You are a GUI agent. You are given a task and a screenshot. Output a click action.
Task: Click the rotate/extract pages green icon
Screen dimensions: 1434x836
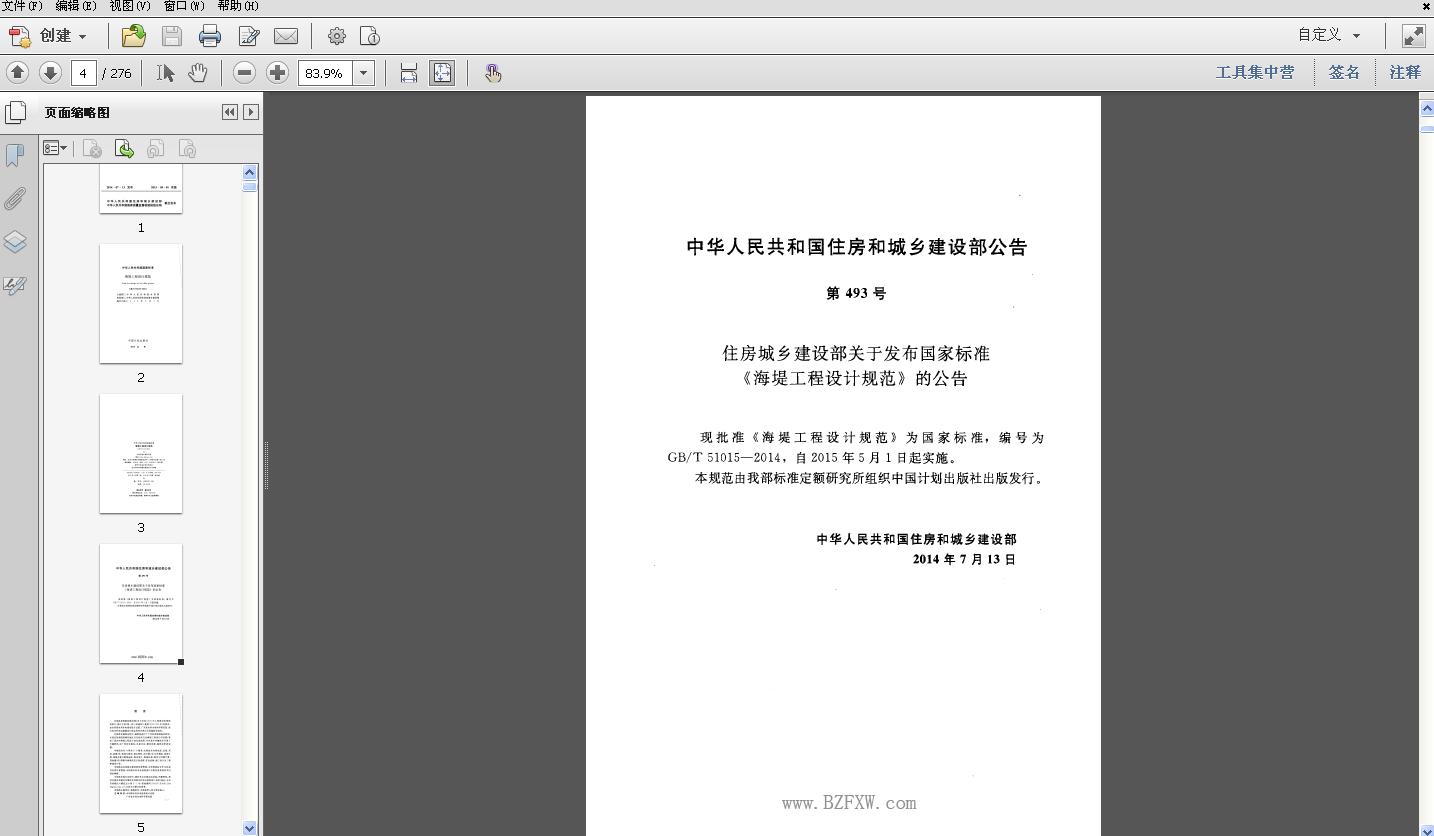(124, 149)
